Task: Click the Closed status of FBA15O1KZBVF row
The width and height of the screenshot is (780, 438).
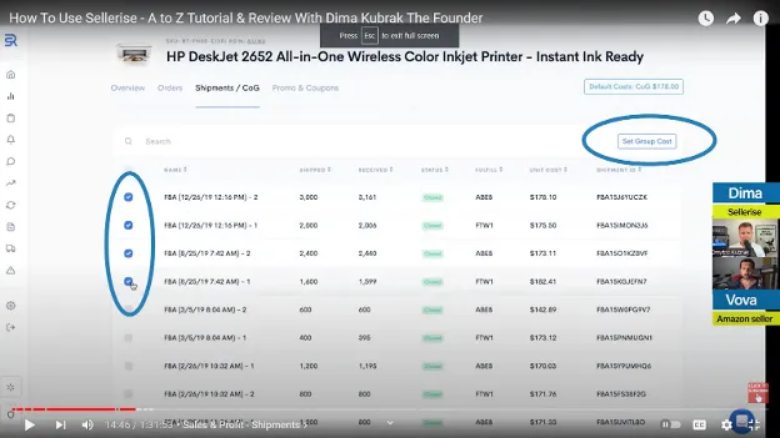Action: (433, 253)
